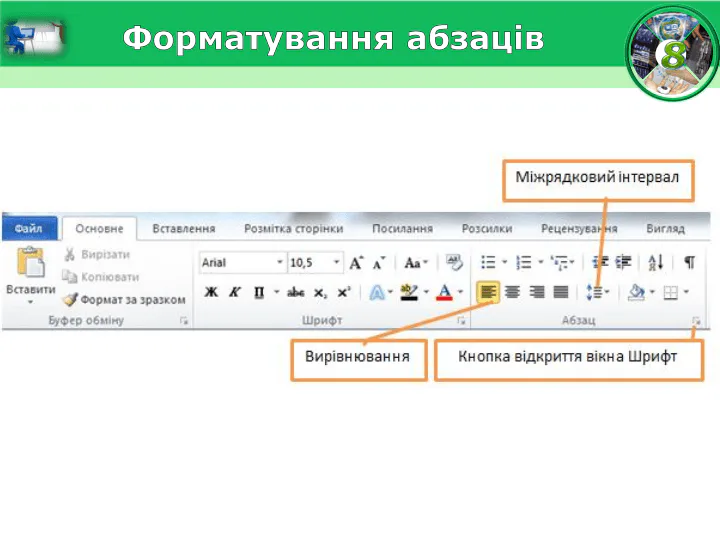The width and height of the screenshot is (720, 540).
Task: Click Cut (Вирізати) in the clipboard group
Action: tap(101, 255)
